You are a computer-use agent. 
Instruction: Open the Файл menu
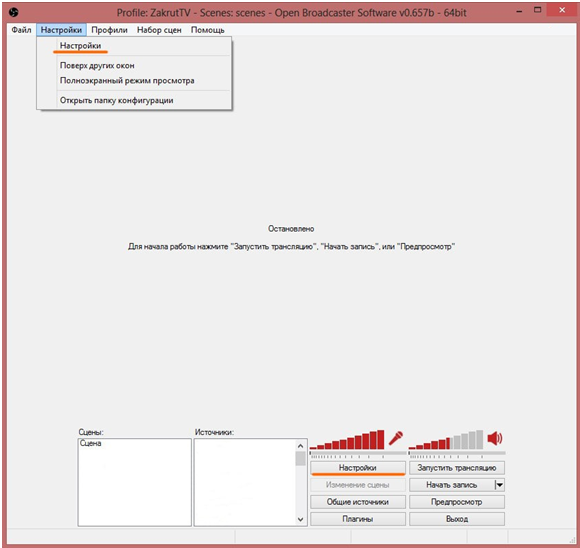[21, 30]
